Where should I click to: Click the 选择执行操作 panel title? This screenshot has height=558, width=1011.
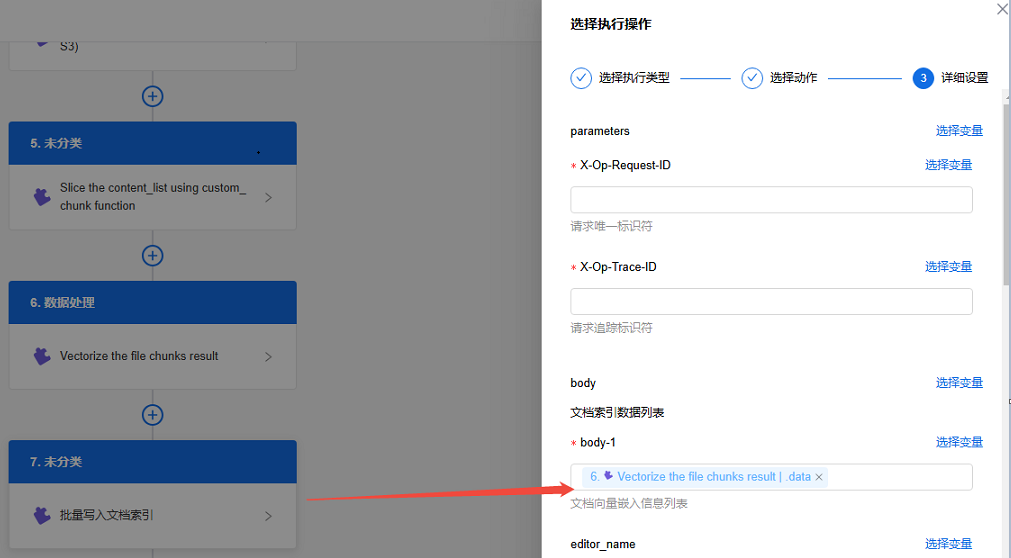pos(611,25)
